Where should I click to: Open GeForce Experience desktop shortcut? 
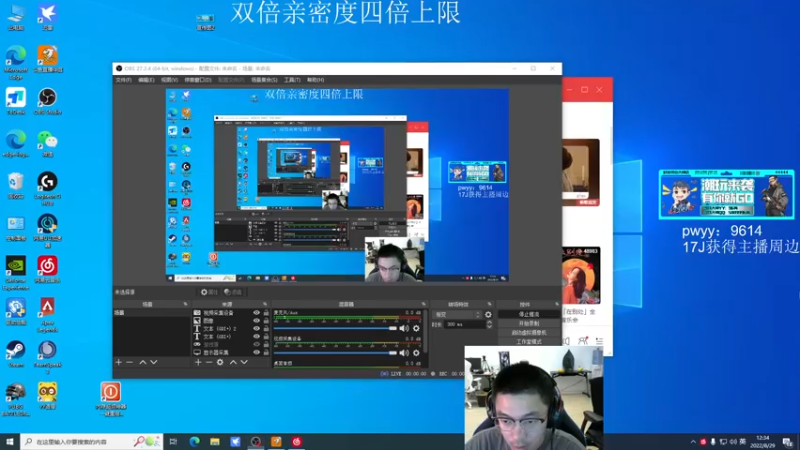tap(16, 272)
